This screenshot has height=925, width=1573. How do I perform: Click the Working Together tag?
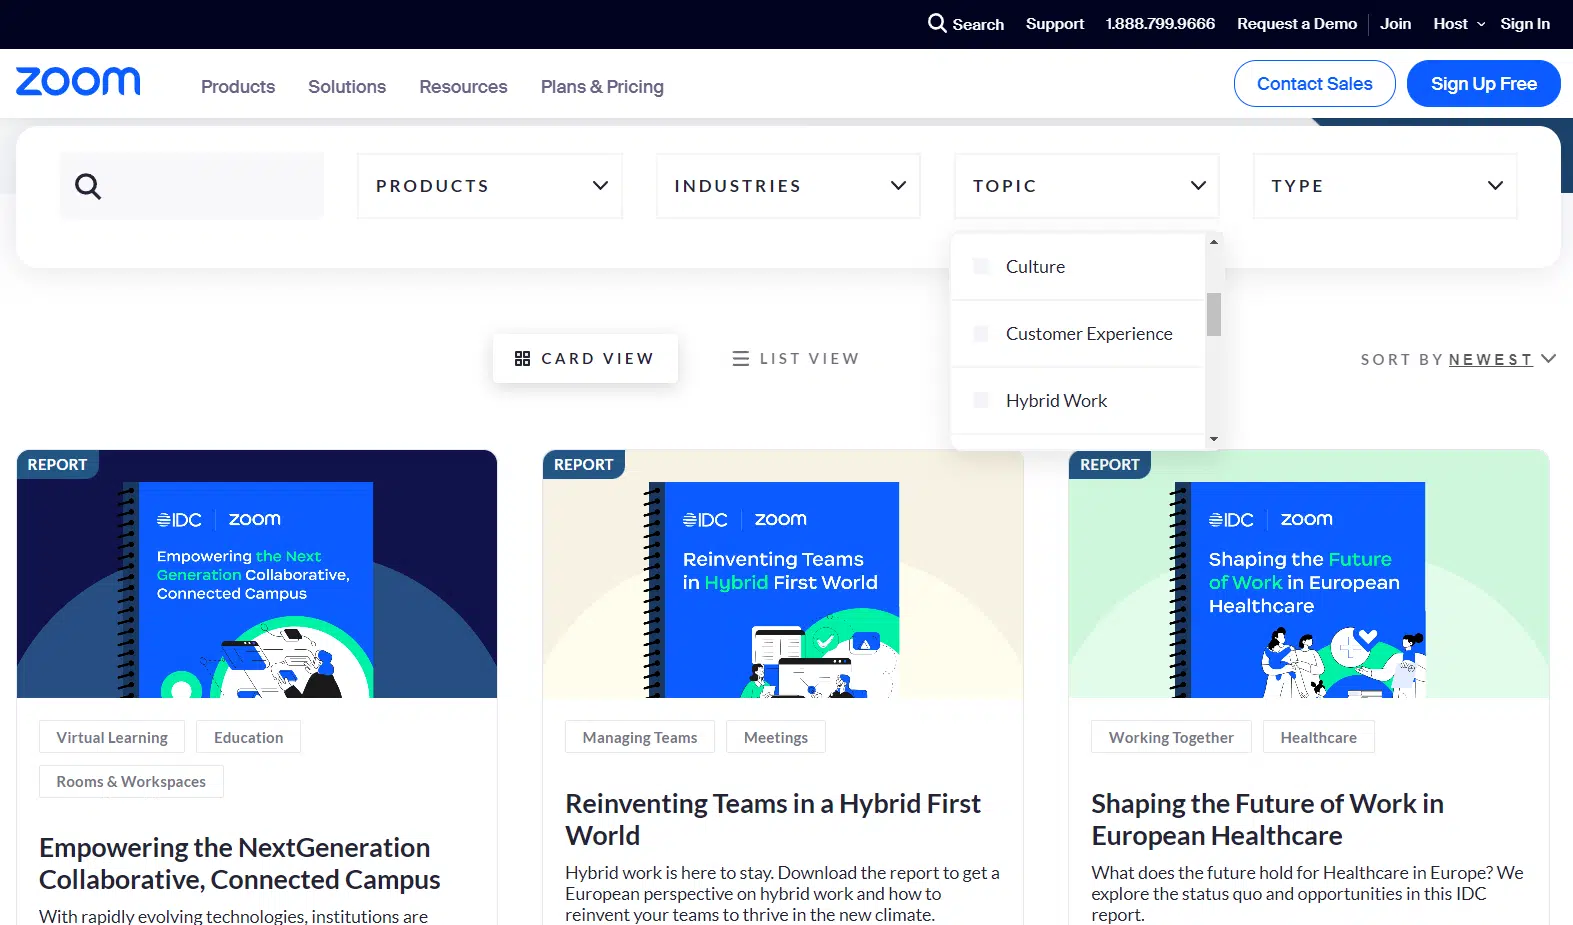tap(1171, 737)
